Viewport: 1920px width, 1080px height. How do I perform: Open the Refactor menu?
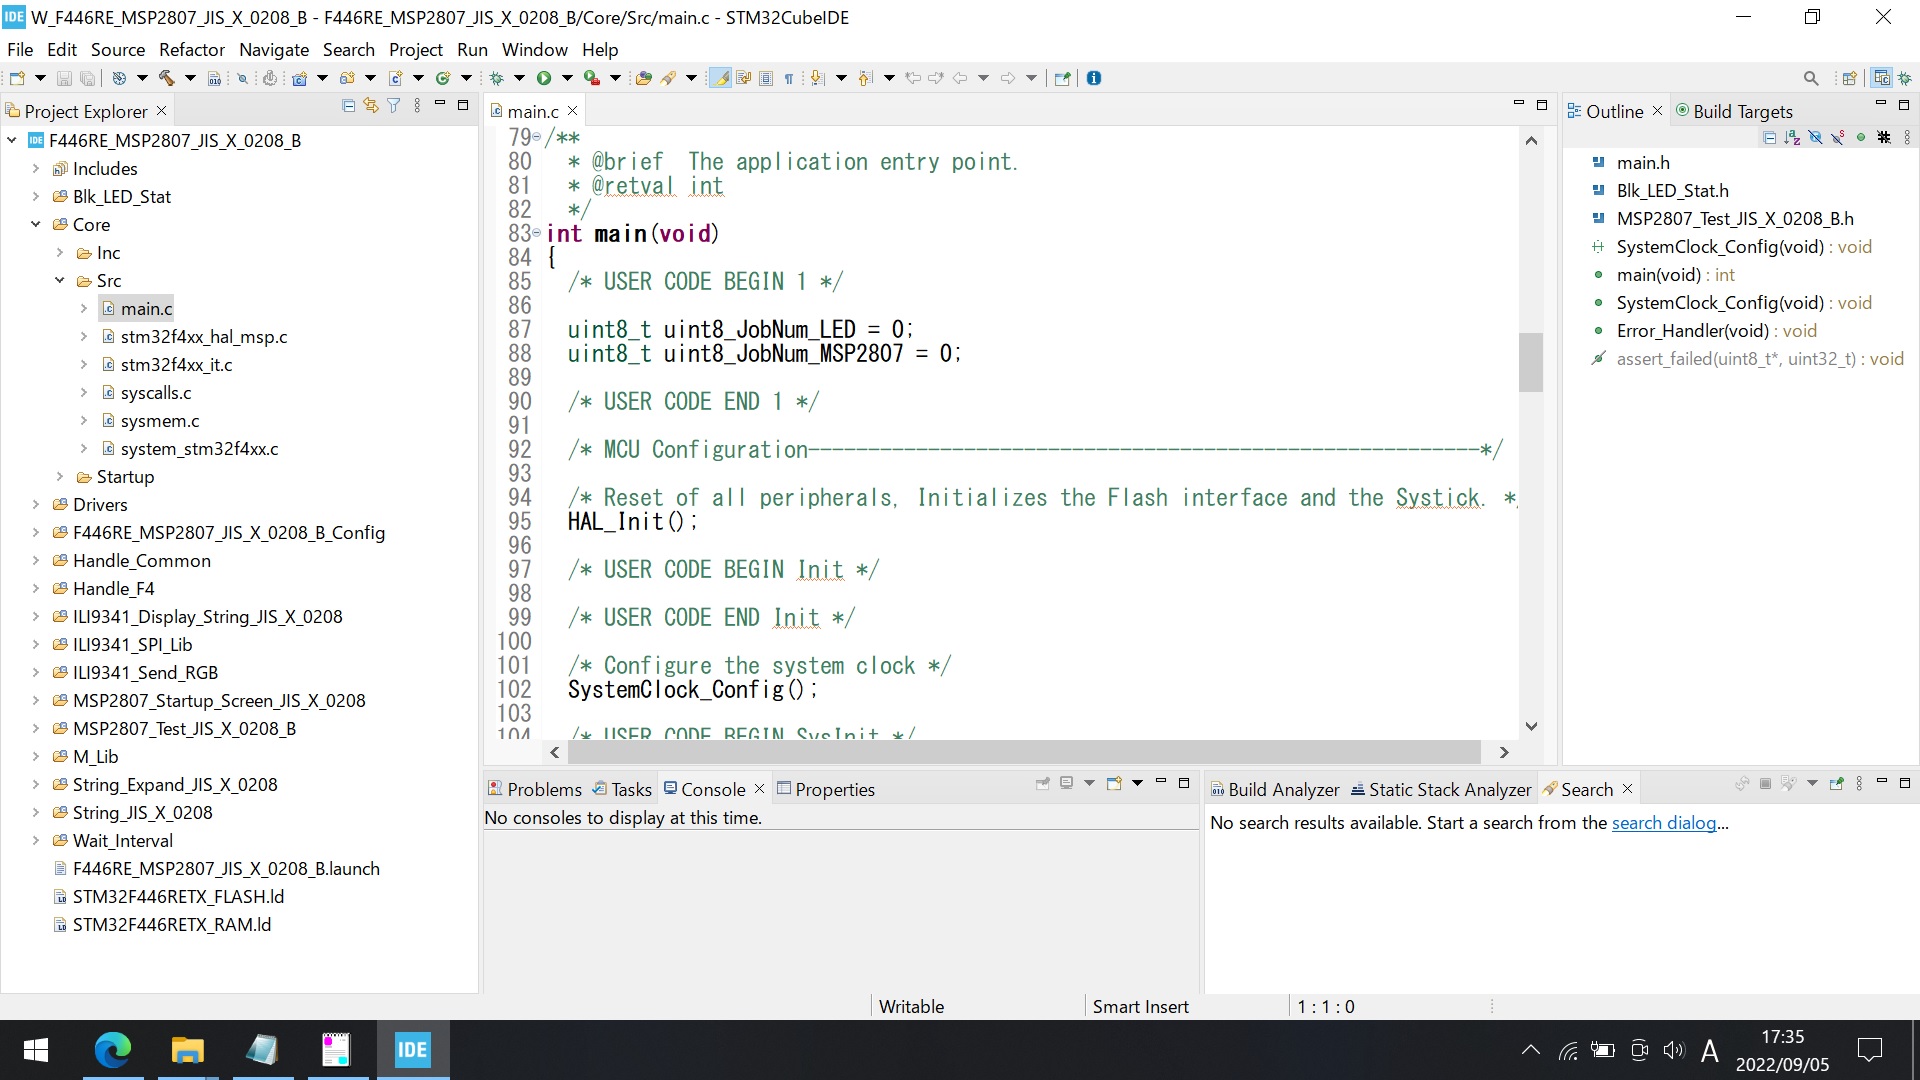pyautogui.click(x=192, y=49)
